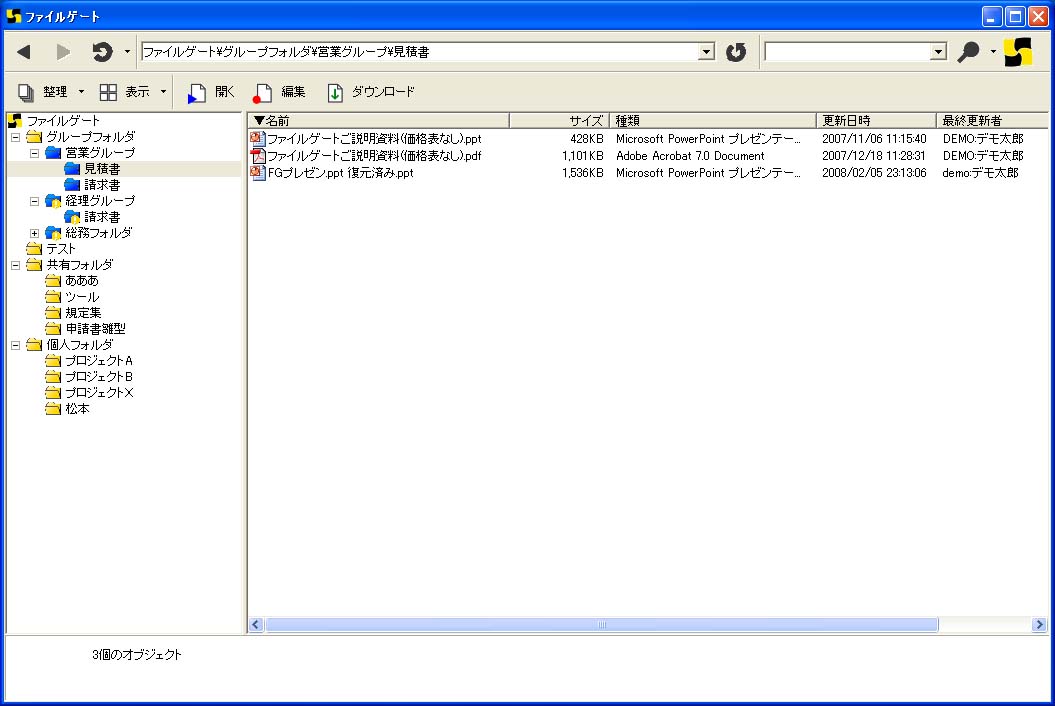Click the 編集 (Edit) toolbar icon
Image resolution: width=1055 pixels, height=706 pixels.
263,92
